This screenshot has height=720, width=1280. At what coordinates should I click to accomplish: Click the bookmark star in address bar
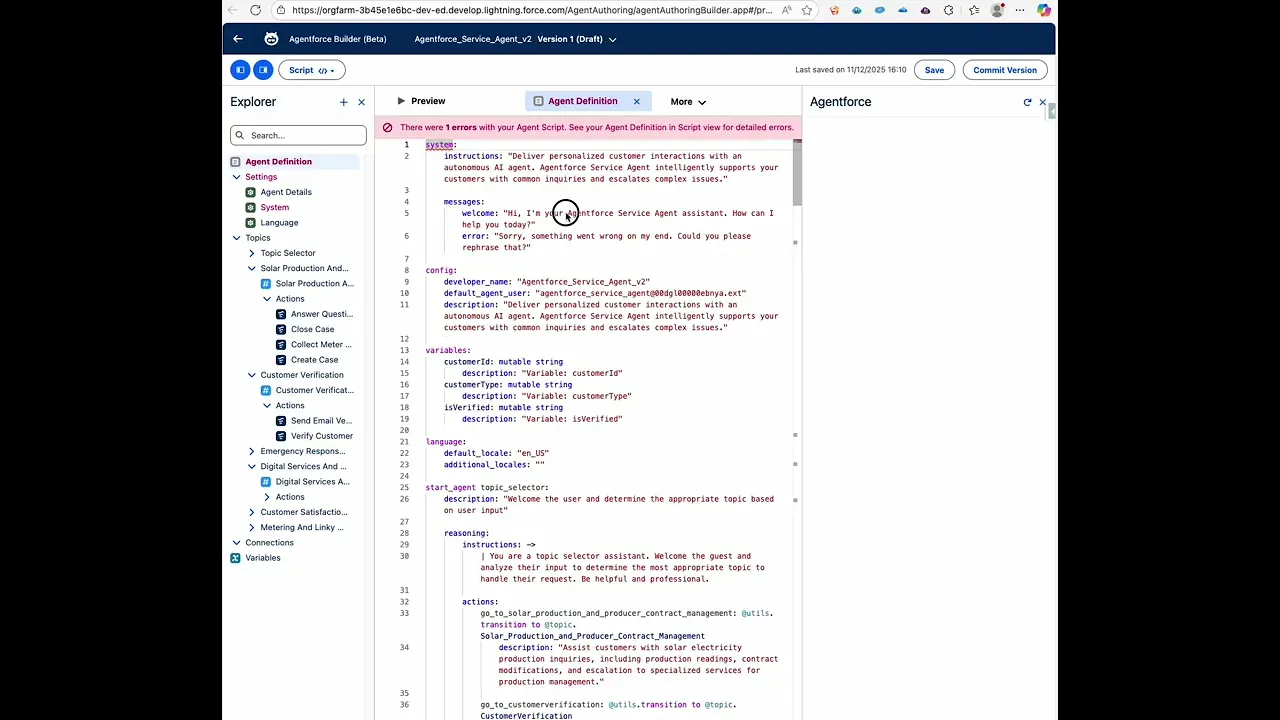807,10
